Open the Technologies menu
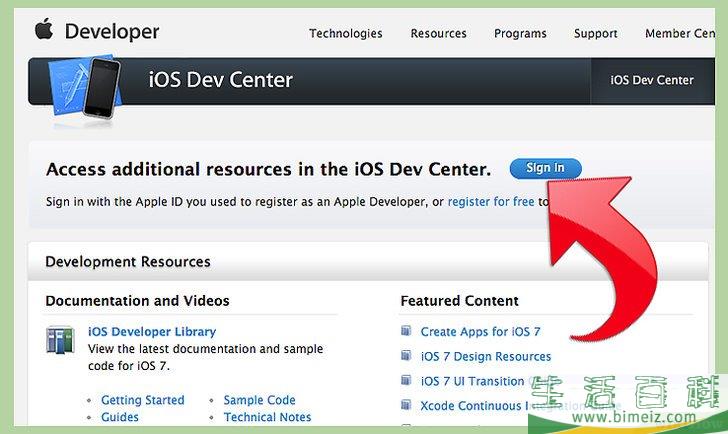 [x=346, y=33]
